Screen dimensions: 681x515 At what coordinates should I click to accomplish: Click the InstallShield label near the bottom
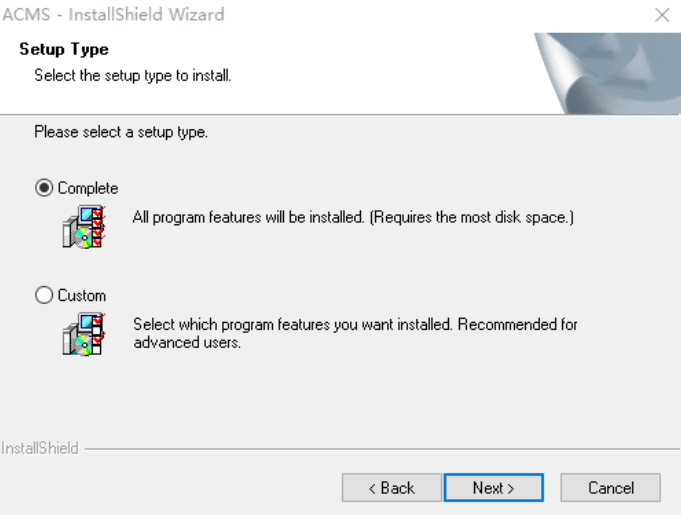point(40,448)
